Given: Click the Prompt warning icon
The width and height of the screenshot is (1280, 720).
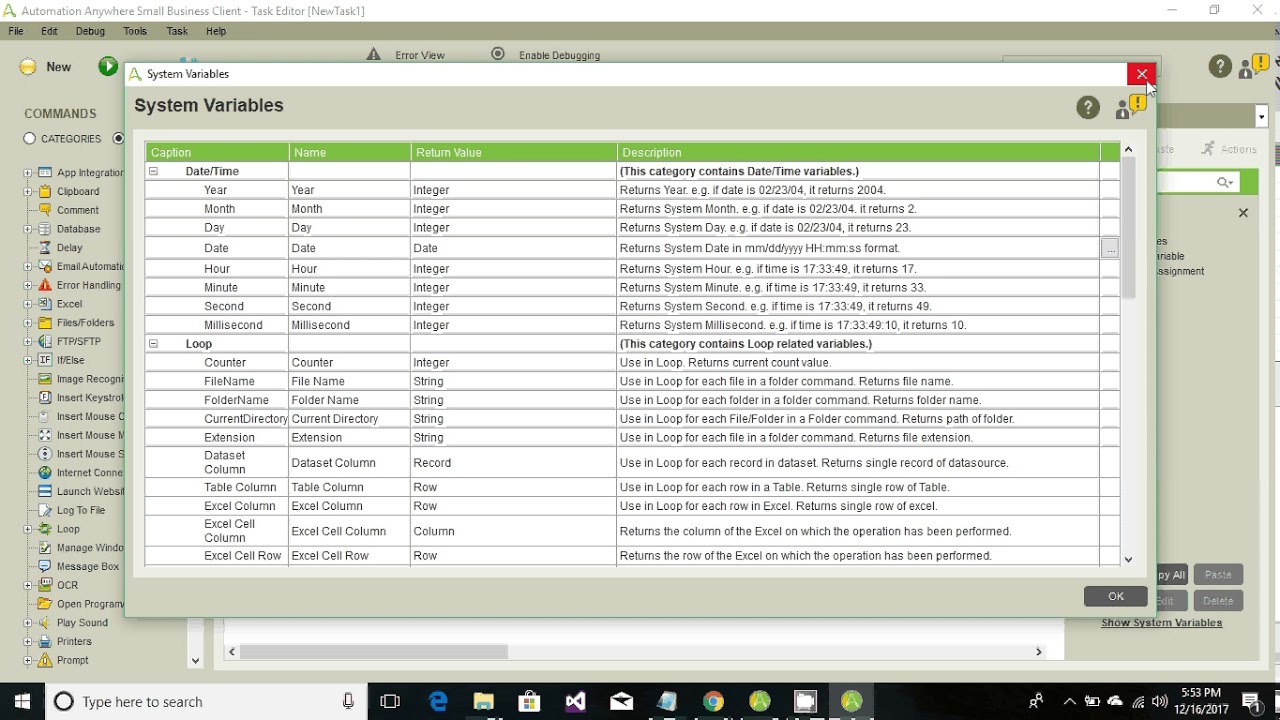Looking at the screenshot, I should click(x=45, y=660).
